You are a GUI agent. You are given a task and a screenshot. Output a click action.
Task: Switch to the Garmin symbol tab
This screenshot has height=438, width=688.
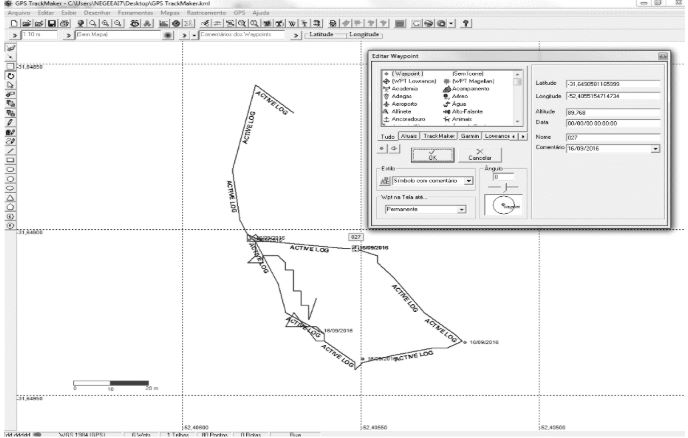[x=471, y=134]
